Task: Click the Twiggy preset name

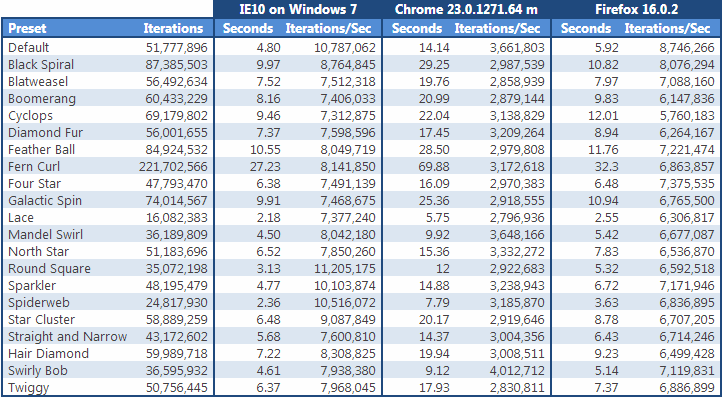Action: pyautogui.click(x=29, y=388)
